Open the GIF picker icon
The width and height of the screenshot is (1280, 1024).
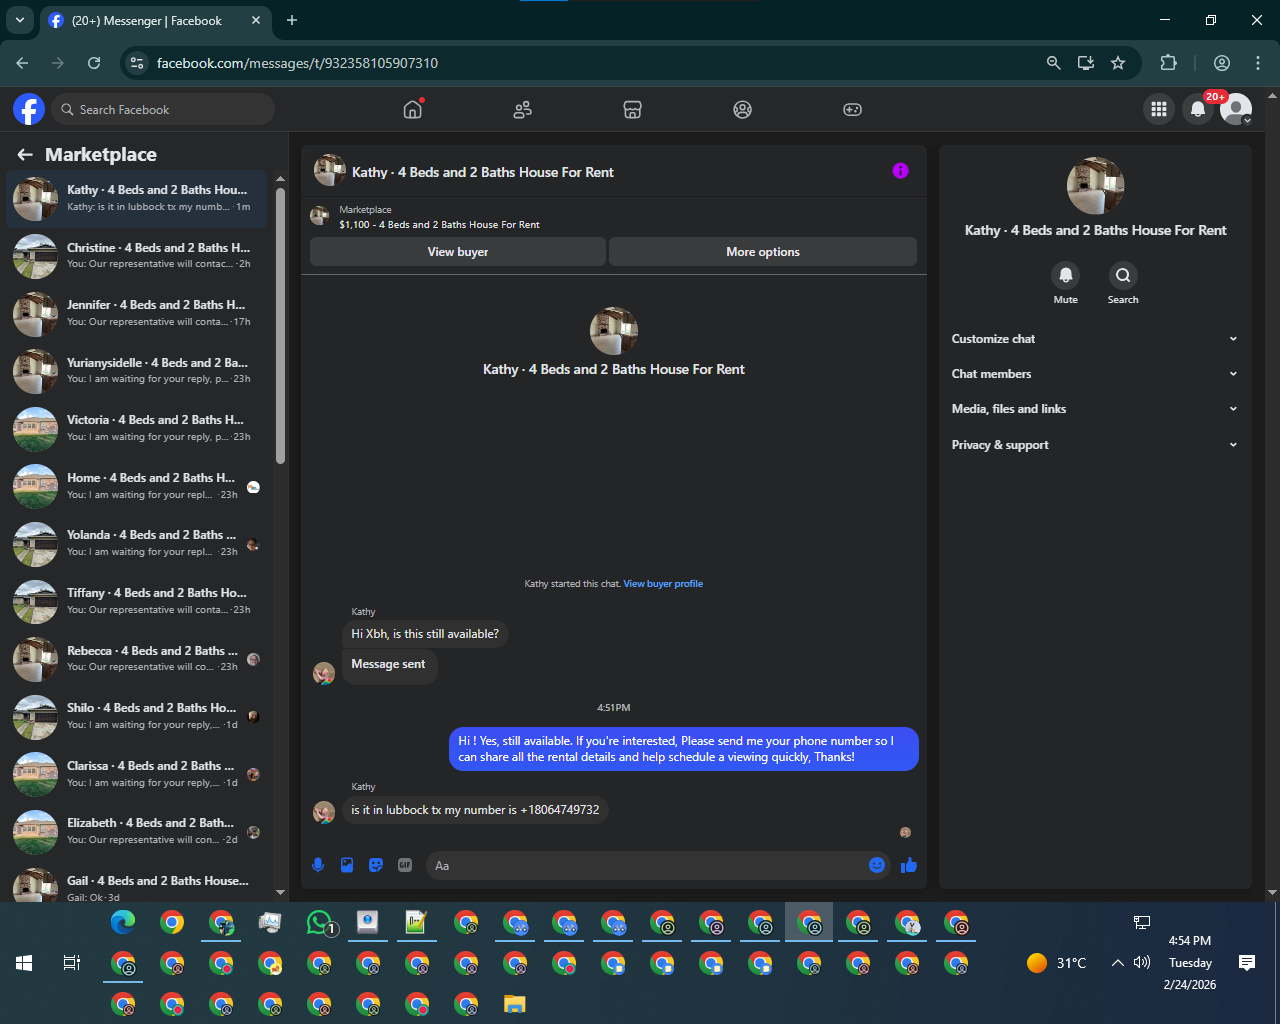[405, 865]
